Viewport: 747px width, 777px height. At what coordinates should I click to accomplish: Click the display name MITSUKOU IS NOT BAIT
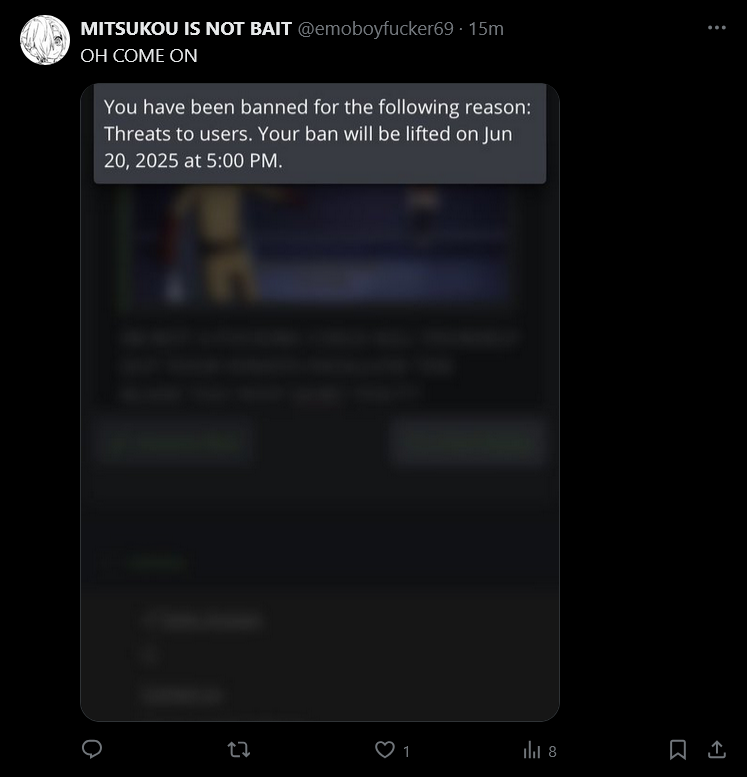coord(186,29)
